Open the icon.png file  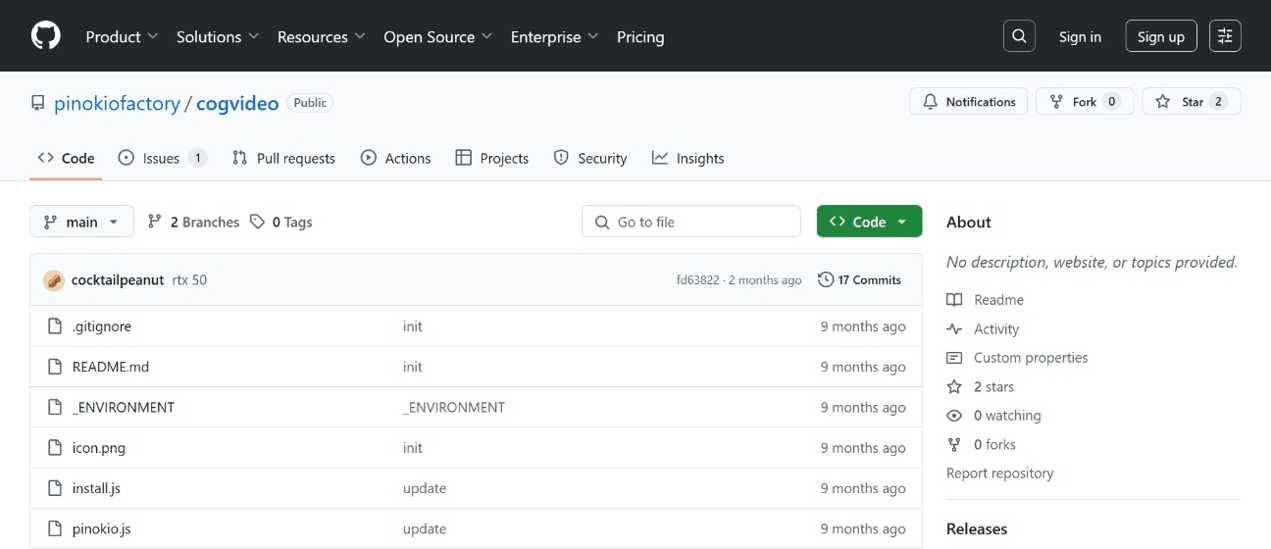tap(99, 448)
